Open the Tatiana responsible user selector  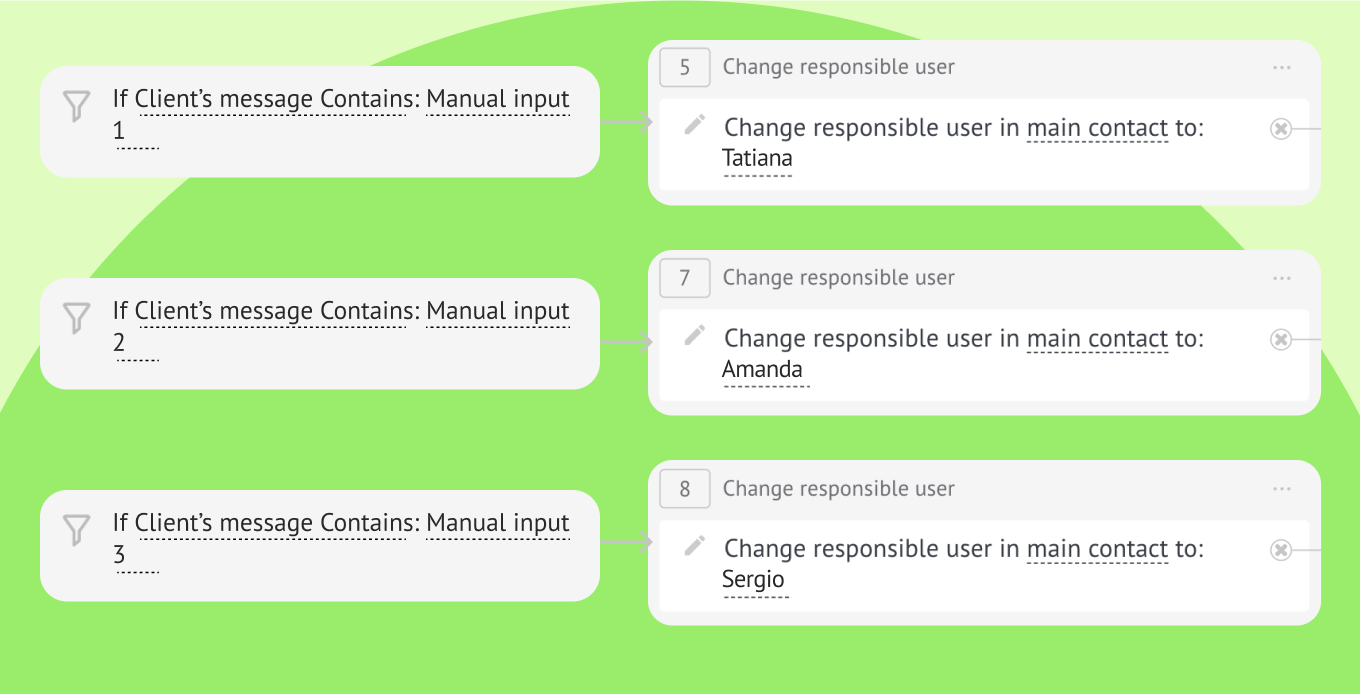point(757,158)
